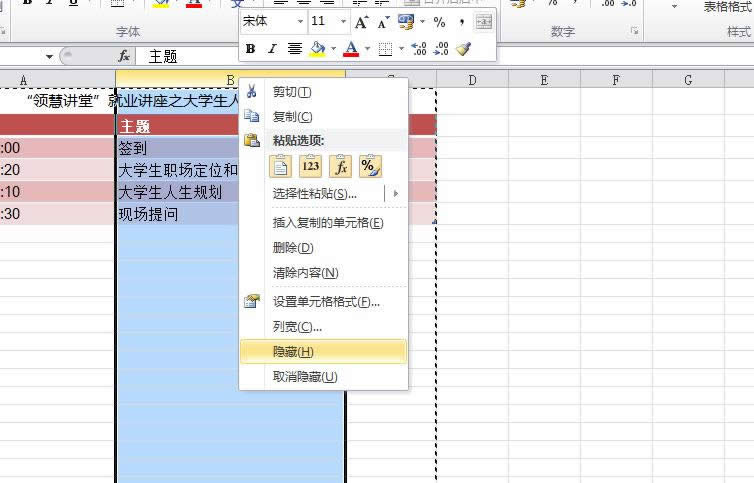
Task: Click paste all clipboard option icon
Action: pos(280,166)
